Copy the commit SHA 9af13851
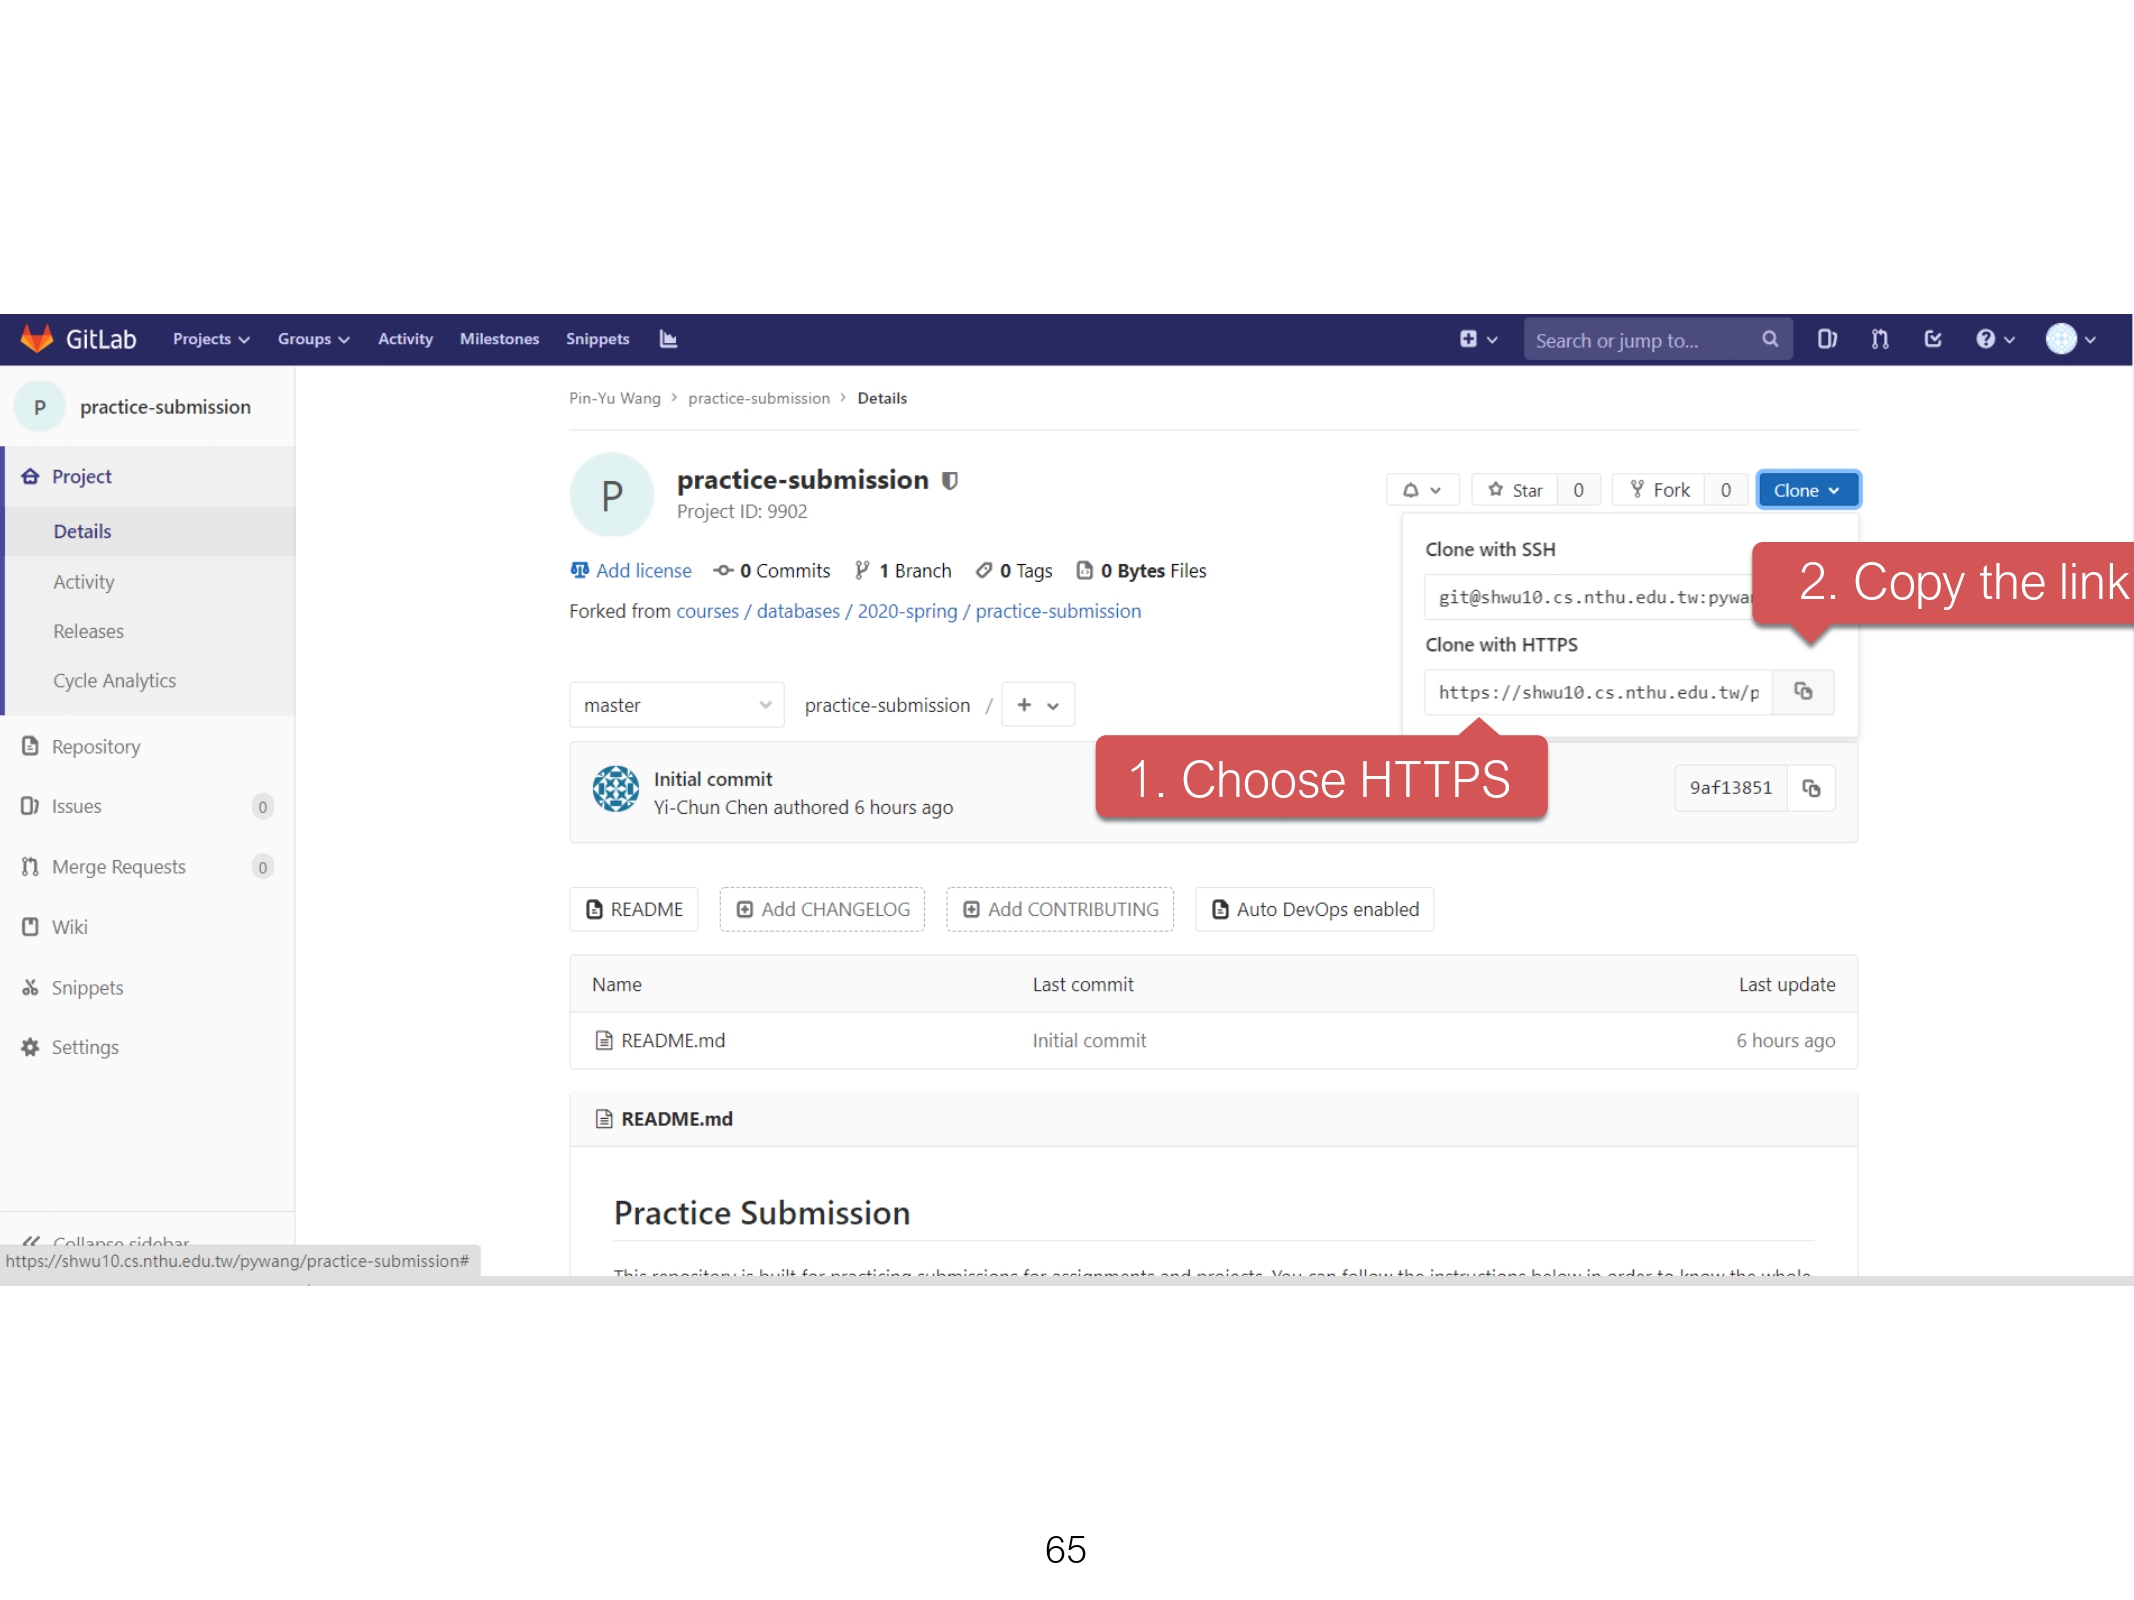2134x1600 pixels. pyautogui.click(x=1811, y=788)
